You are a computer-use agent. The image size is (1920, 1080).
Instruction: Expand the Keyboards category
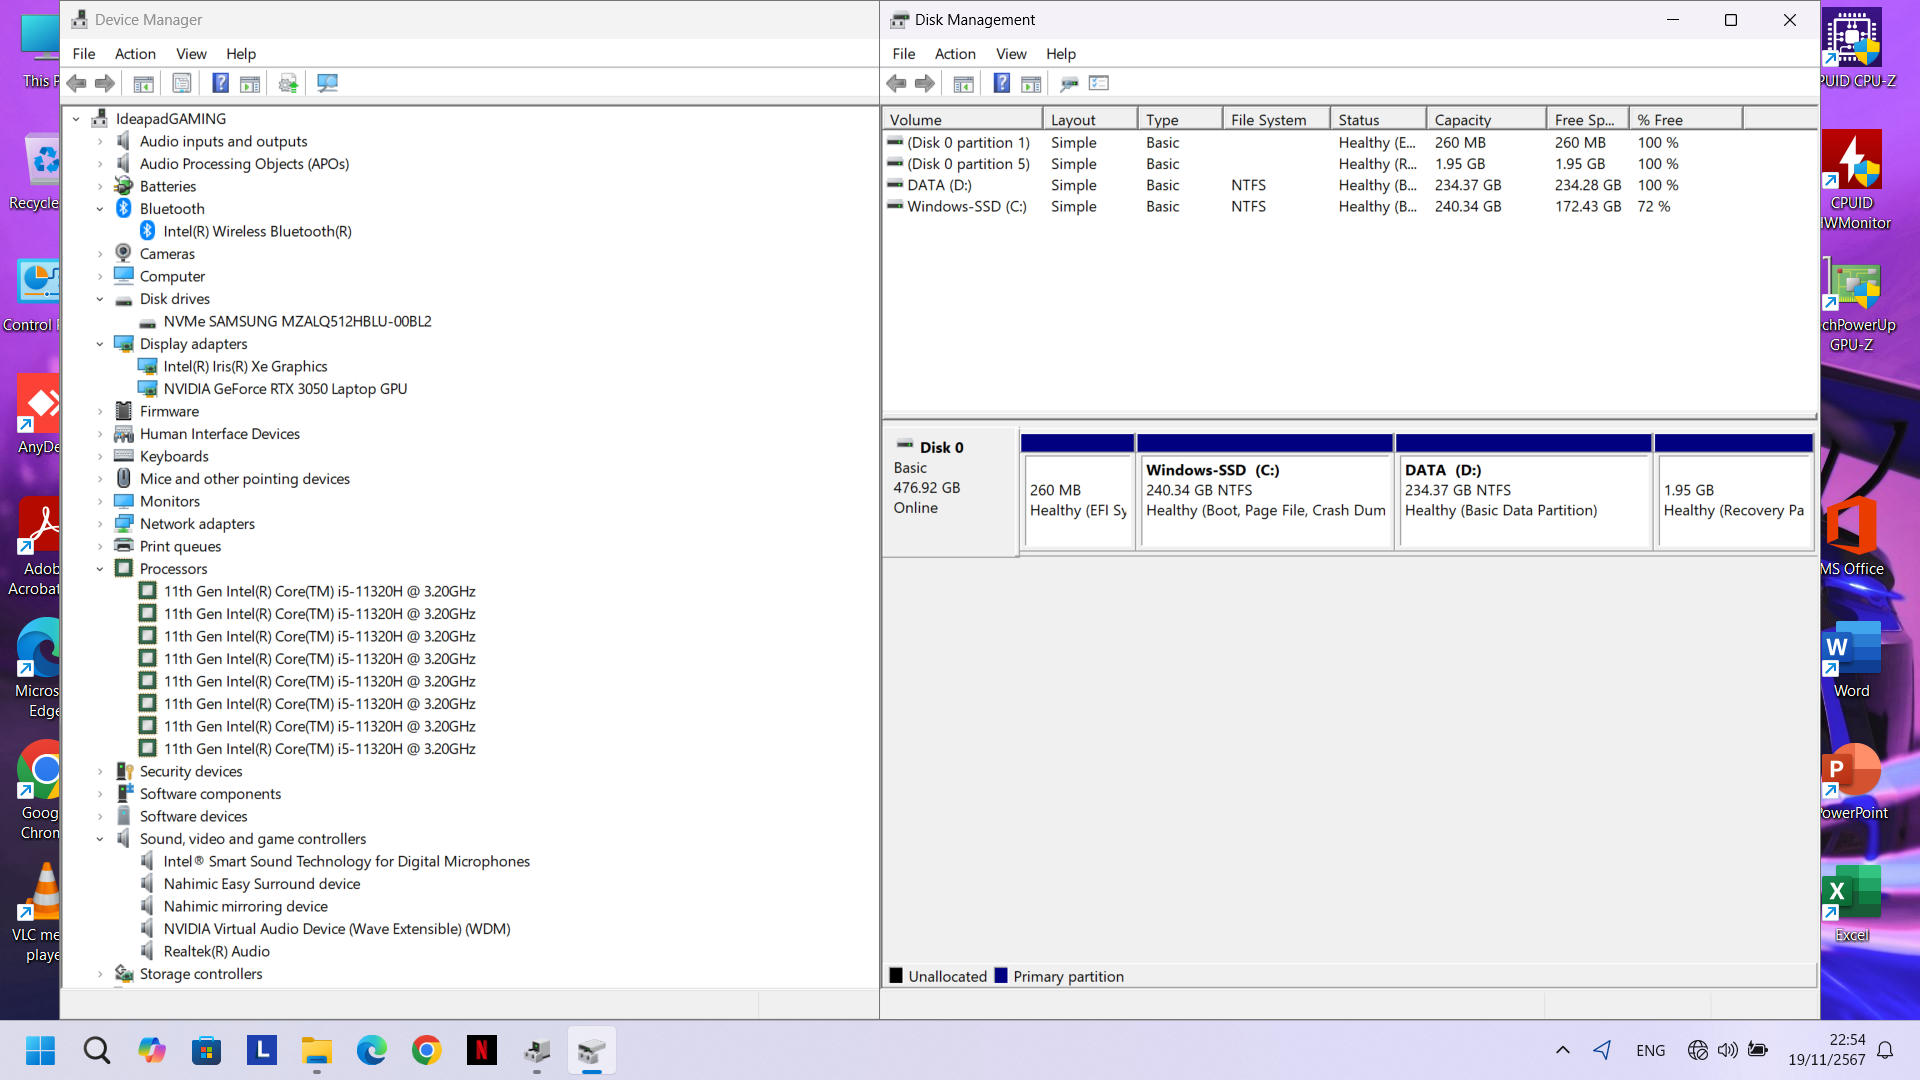[x=100, y=457]
